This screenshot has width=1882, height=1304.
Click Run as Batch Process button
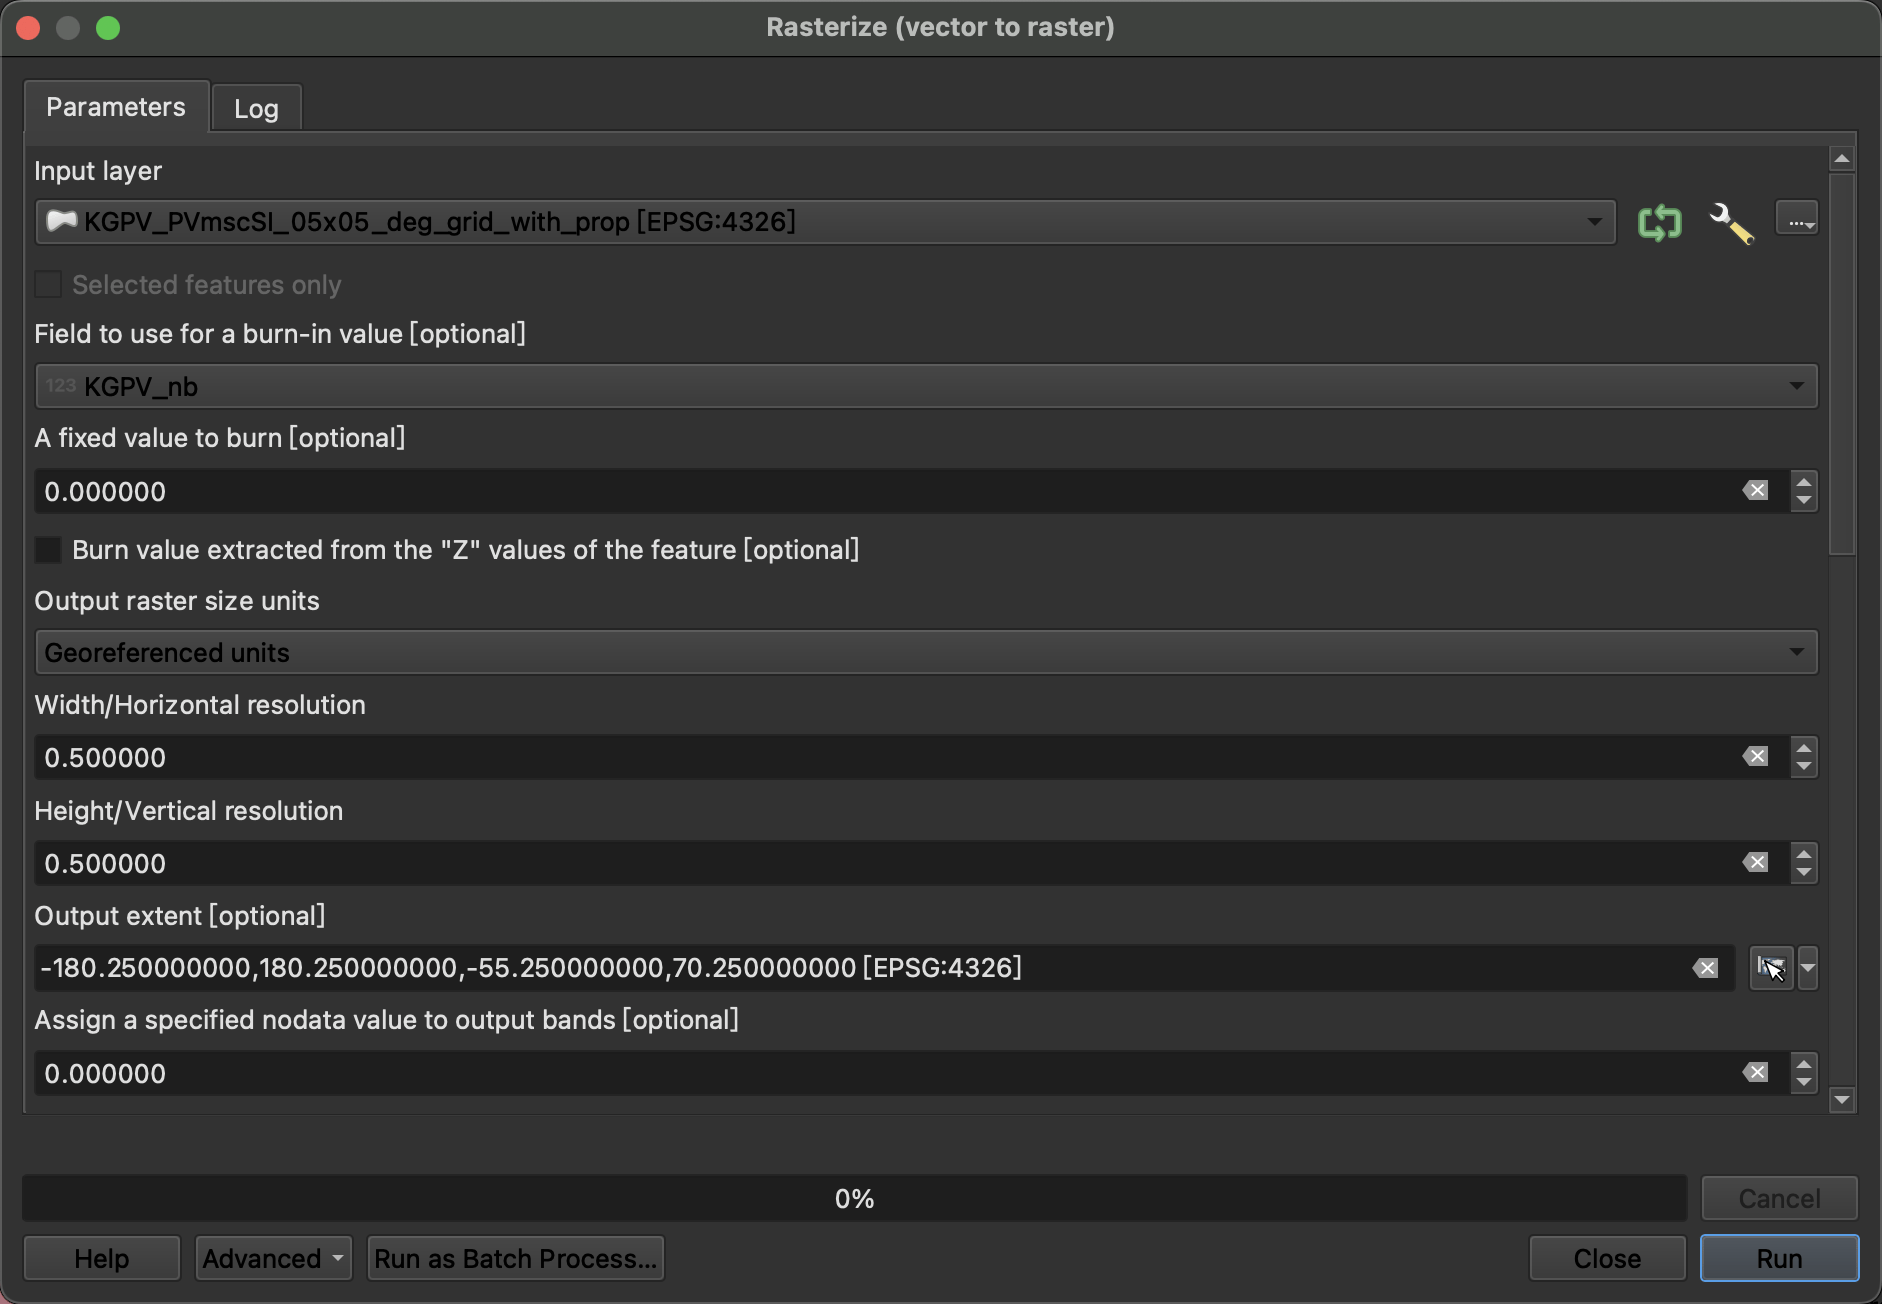(516, 1258)
